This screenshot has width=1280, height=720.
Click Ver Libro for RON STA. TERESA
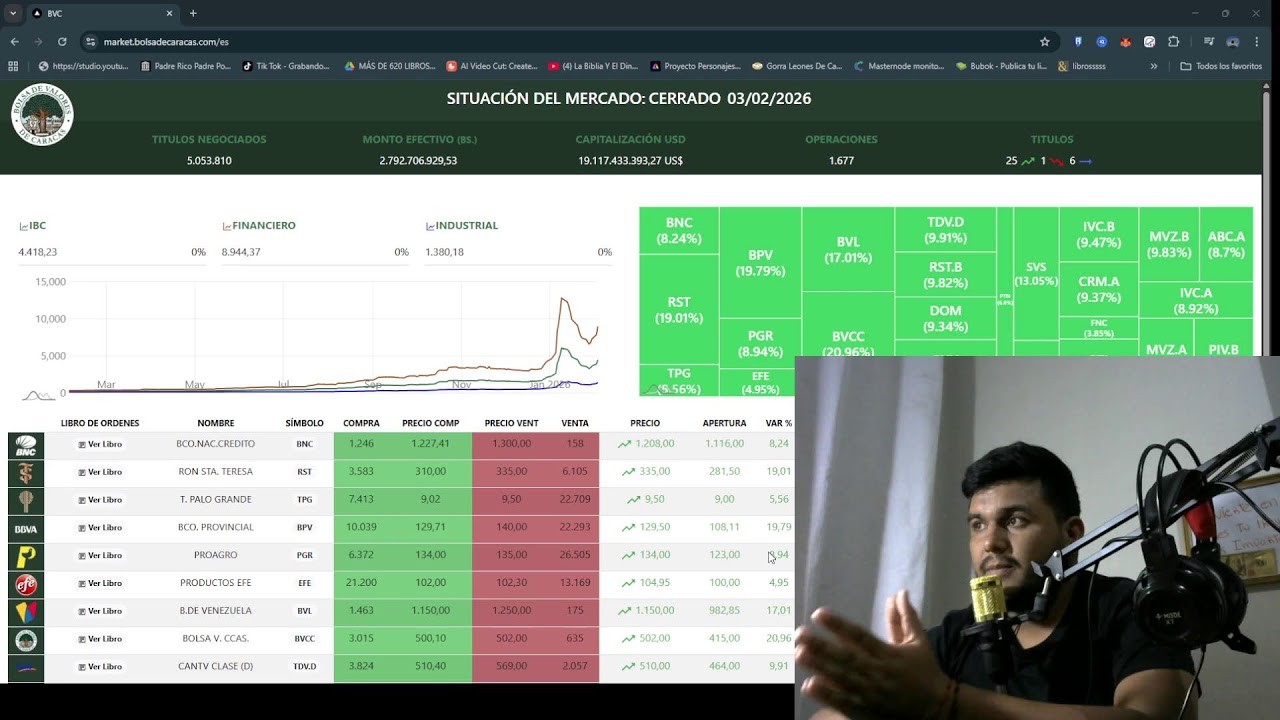[100, 472]
